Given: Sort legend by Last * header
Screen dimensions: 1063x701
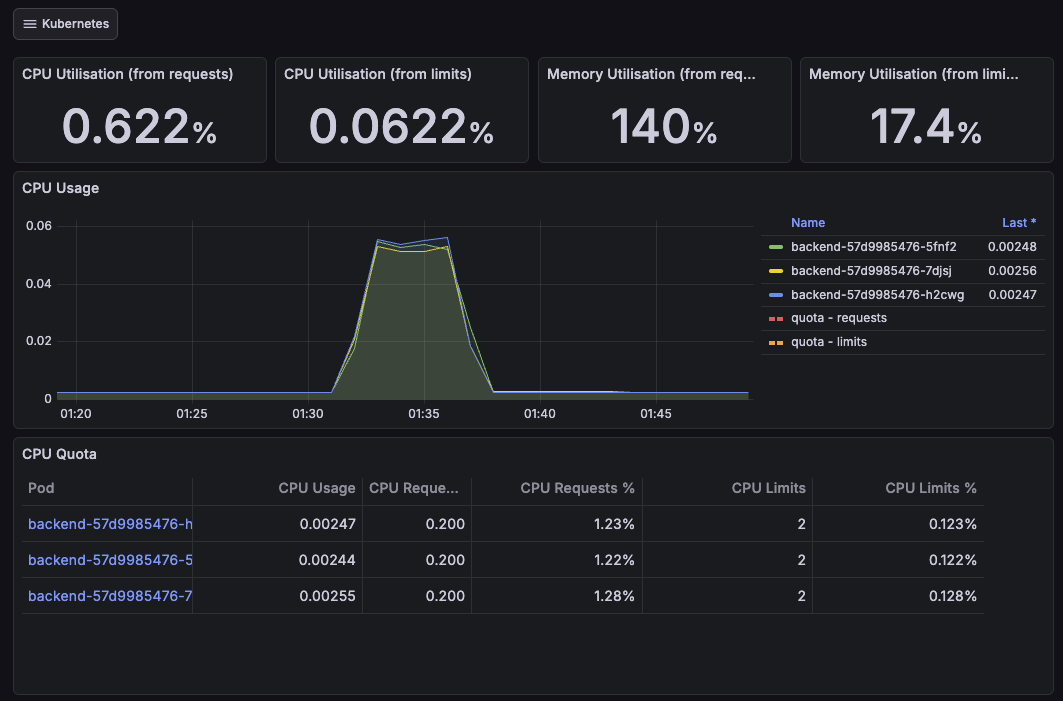Looking at the screenshot, I should (x=1019, y=223).
